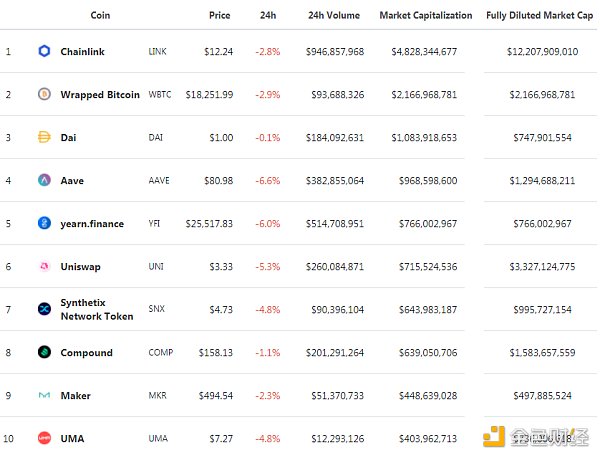Click the Chainlink coin logo icon
The image size is (600, 458).
click(44, 51)
